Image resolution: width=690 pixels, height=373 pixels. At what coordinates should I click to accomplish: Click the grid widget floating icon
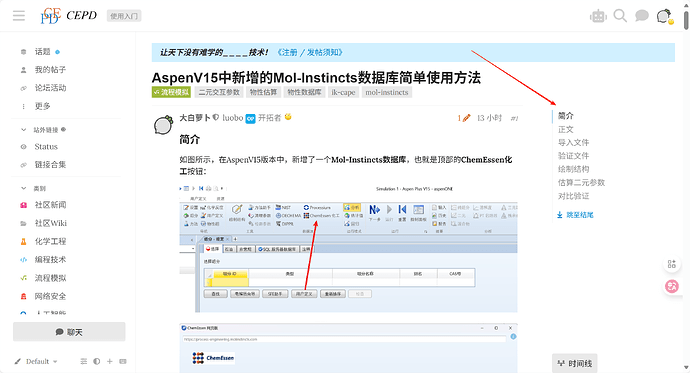(x=672, y=264)
